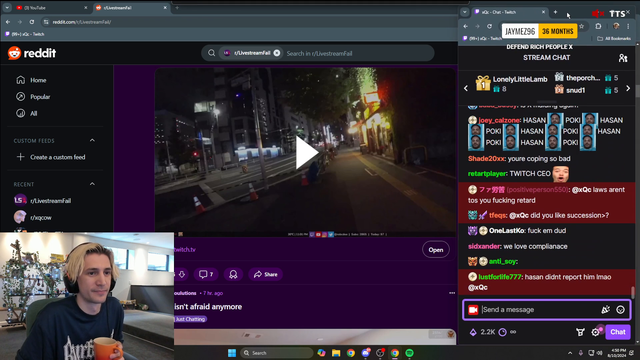Open the celebration party popper icon
Image resolution: width=640 pixels, height=360 pixels.
tap(606, 310)
